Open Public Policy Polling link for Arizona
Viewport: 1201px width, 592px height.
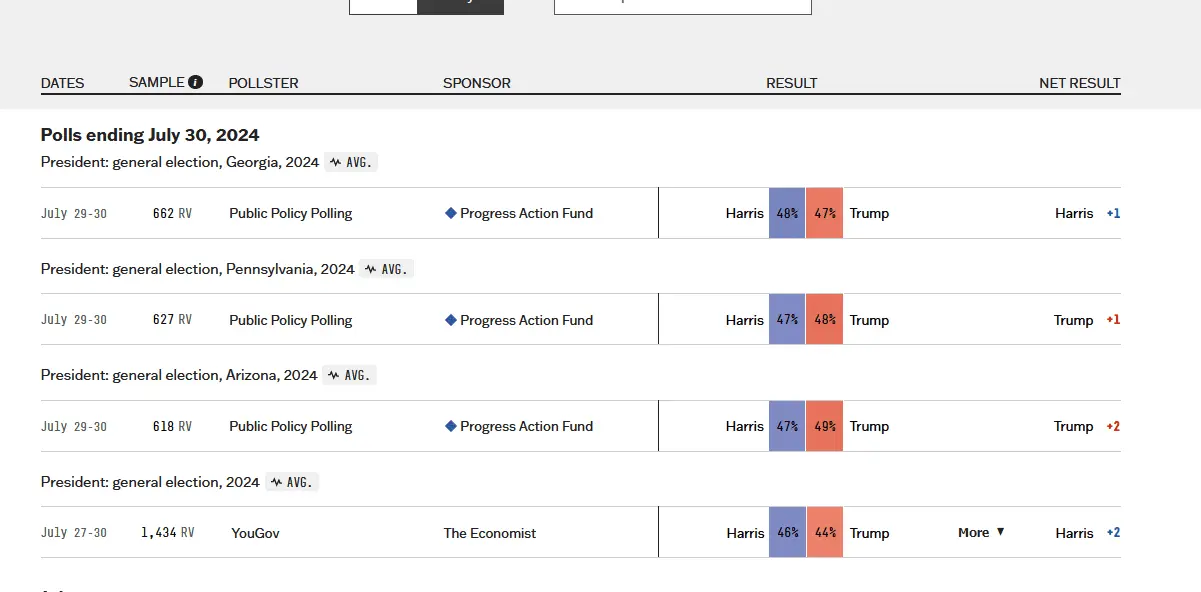[x=290, y=426]
